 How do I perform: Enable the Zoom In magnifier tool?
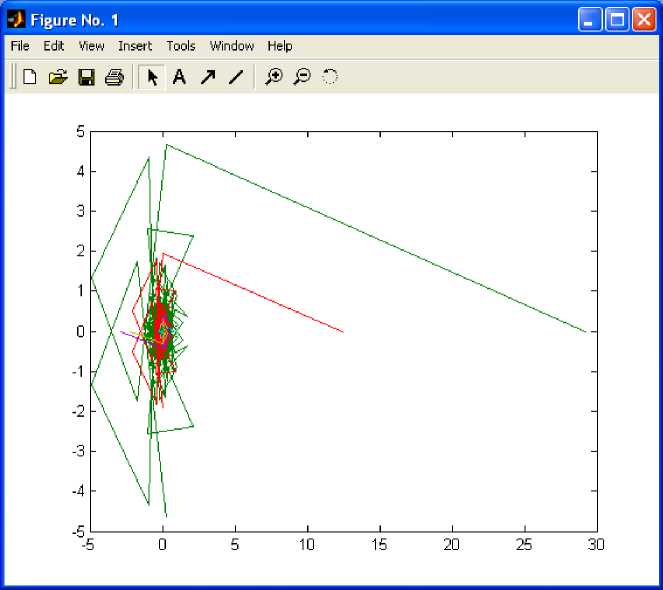[273, 77]
